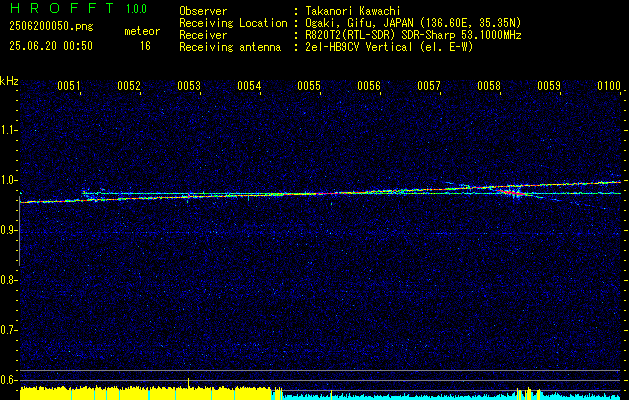Click the yellow signal level bar graph
Viewport: 629px width, 400px height.
point(146,393)
